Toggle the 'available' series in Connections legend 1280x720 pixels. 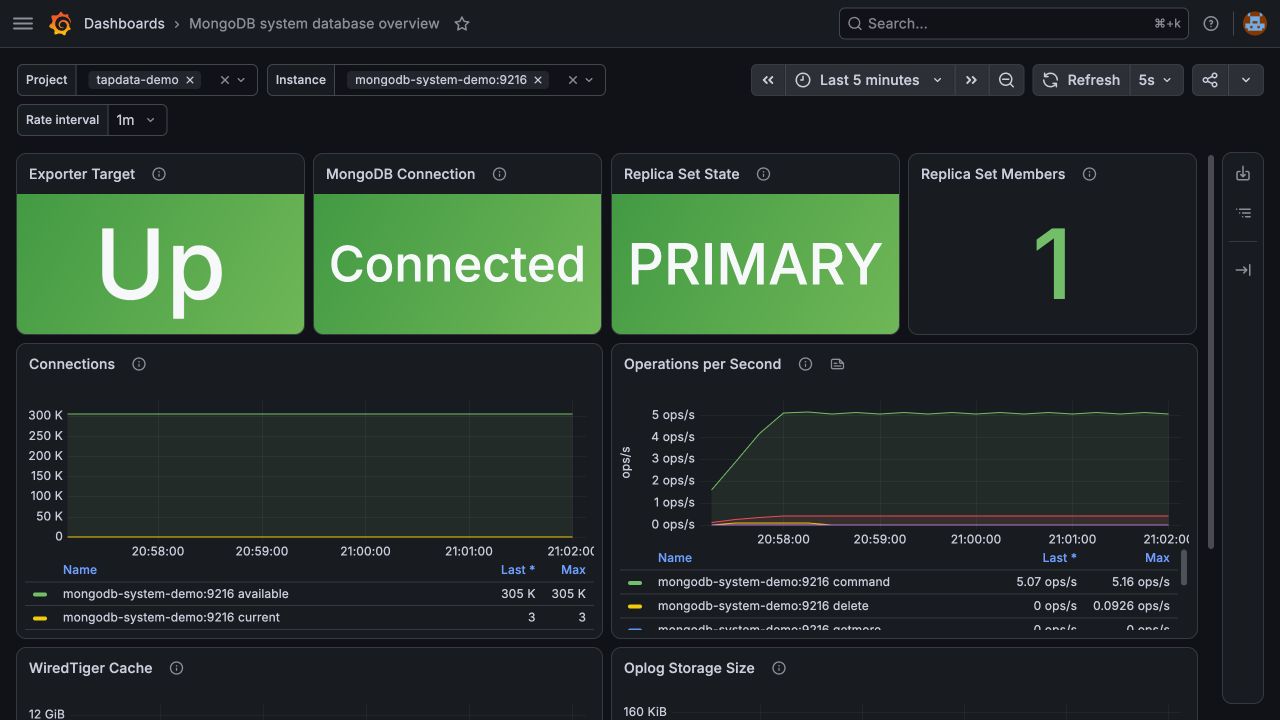click(x=175, y=594)
